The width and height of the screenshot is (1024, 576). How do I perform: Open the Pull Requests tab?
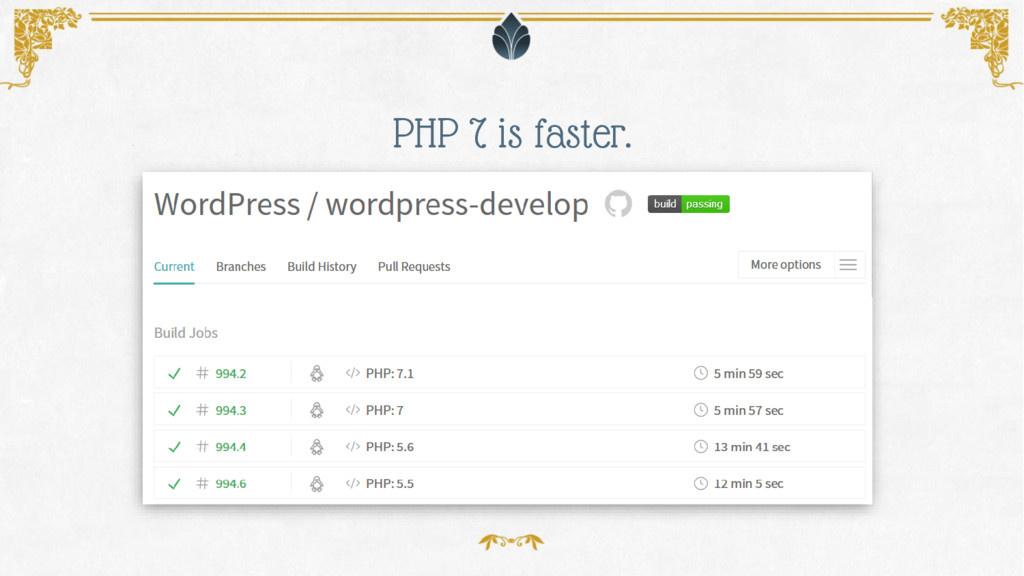pos(414,266)
